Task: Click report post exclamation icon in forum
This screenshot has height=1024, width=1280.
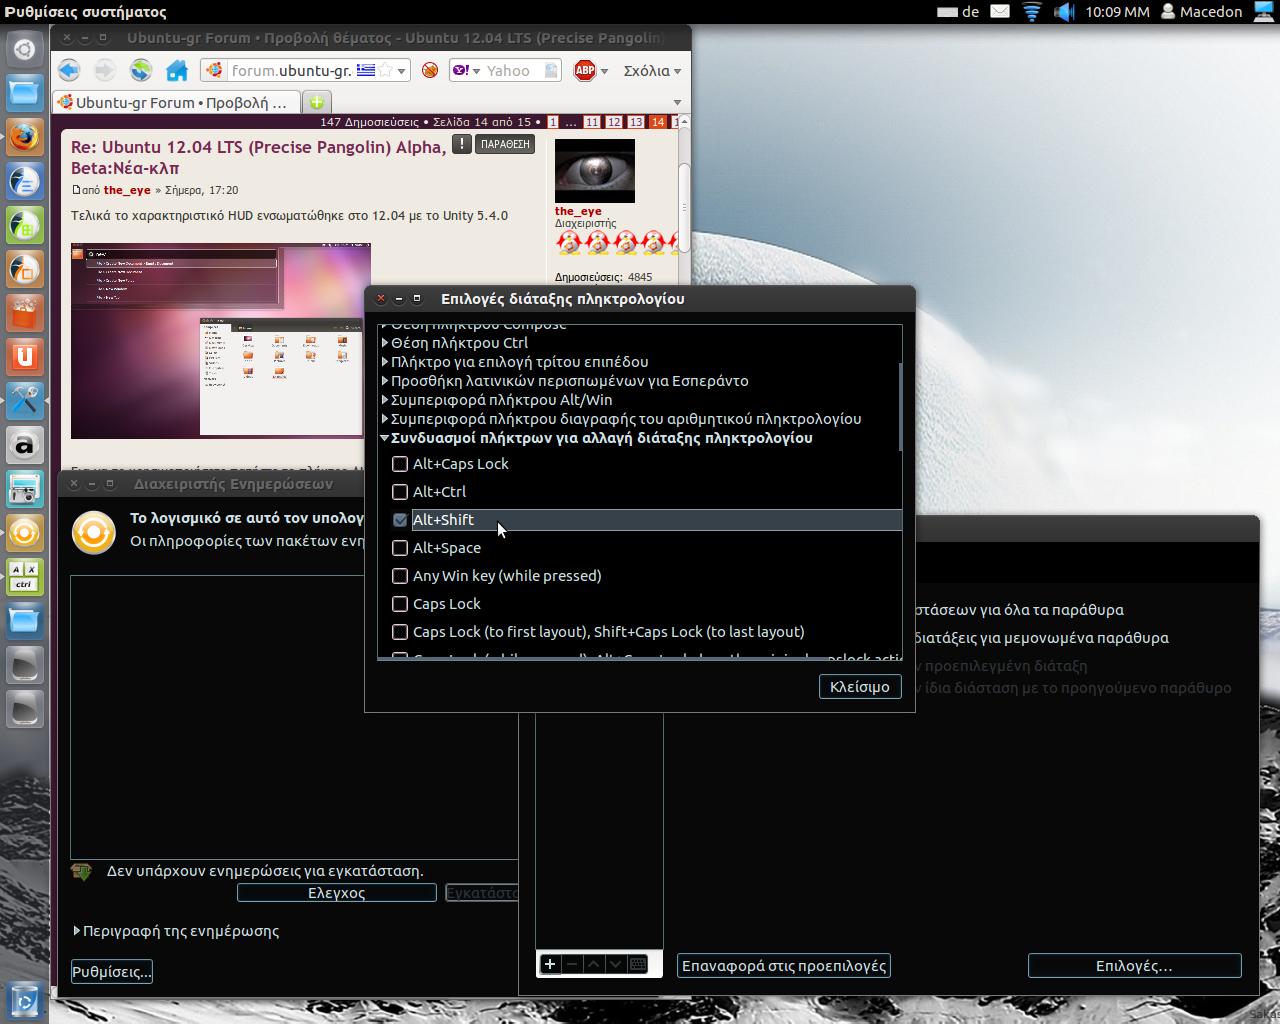Action: [x=461, y=144]
